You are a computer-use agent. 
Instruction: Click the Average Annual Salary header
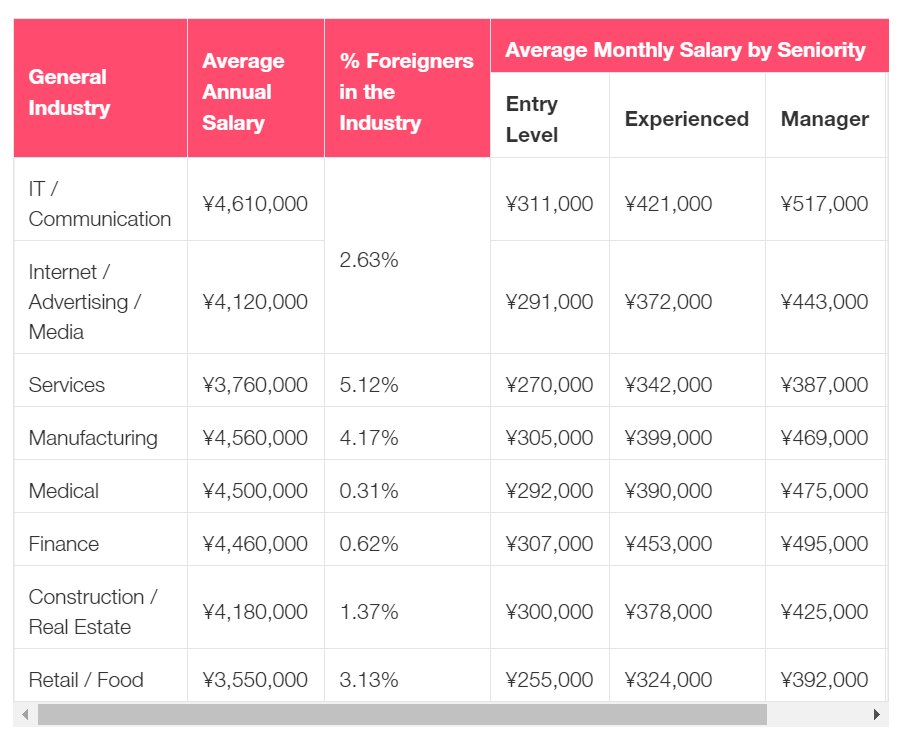pos(256,88)
